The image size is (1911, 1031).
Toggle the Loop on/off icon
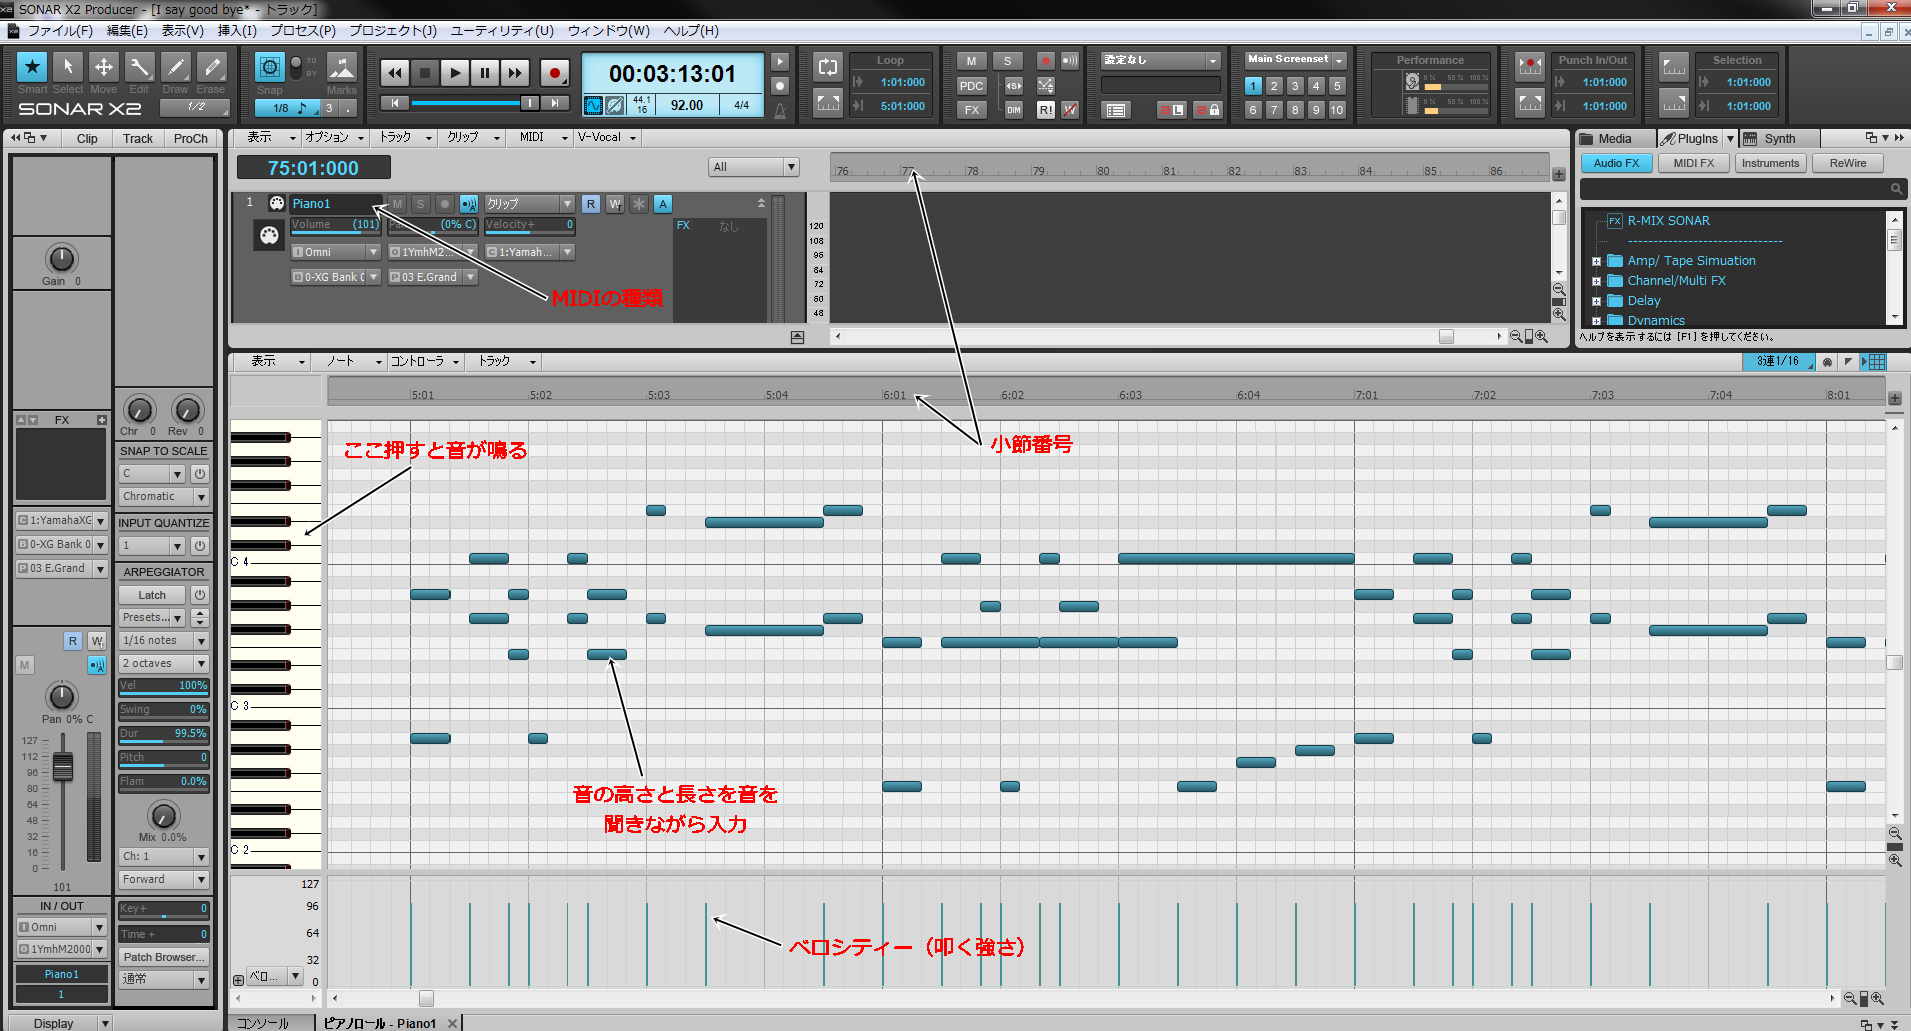pos(828,67)
